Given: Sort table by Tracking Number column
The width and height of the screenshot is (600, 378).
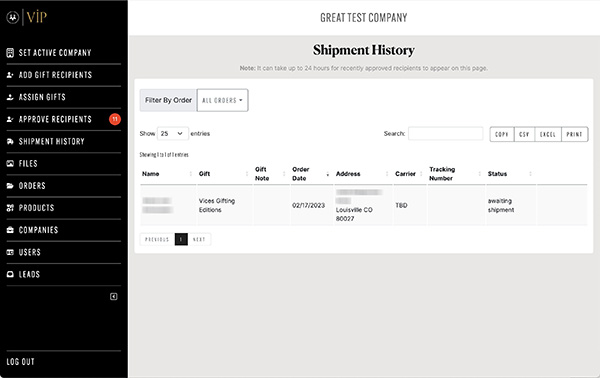Looking at the screenshot, I should click(456, 174).
